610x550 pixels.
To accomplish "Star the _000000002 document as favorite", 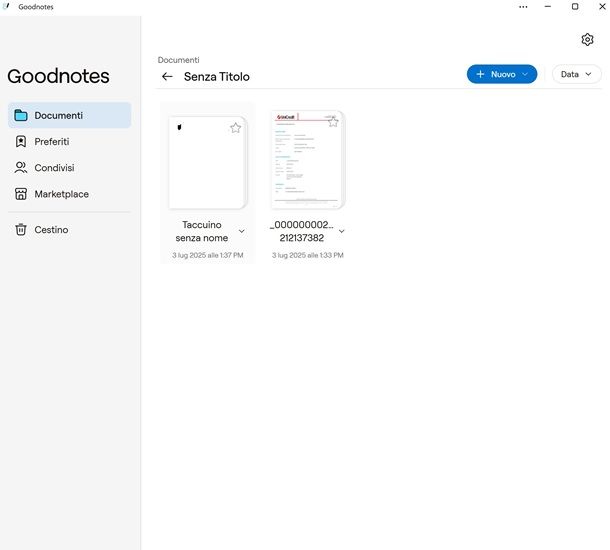I will pyautogui.click(x=333, y=122).
